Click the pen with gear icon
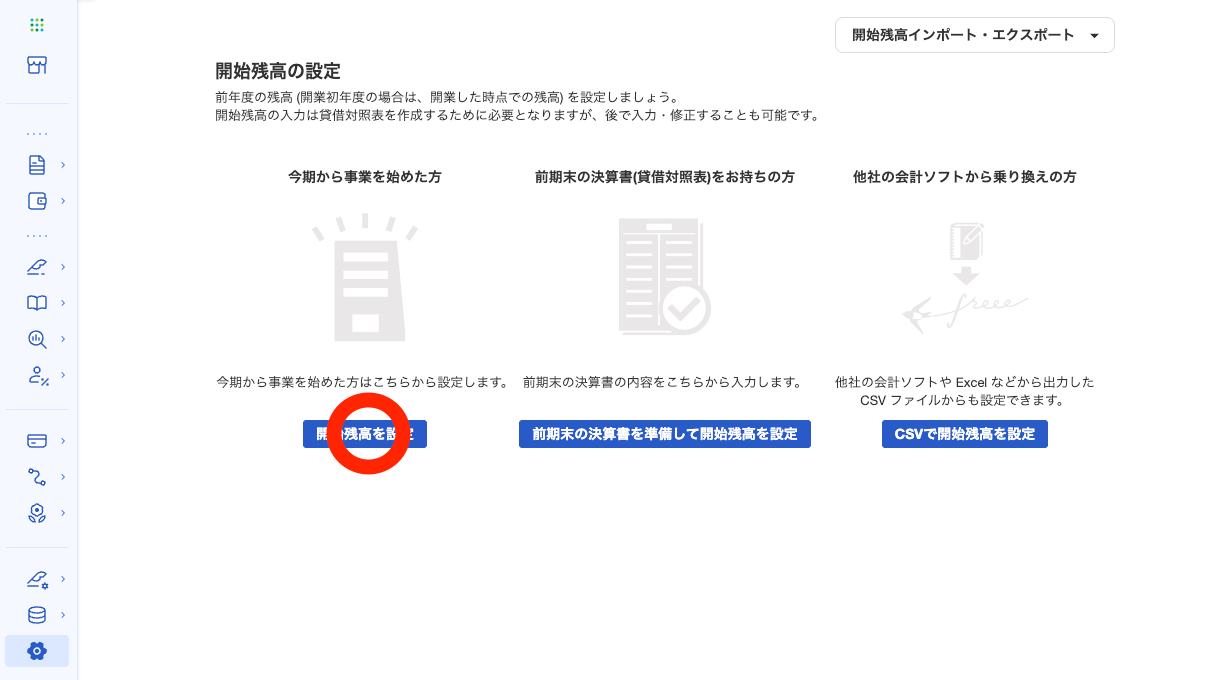Image resolution: width=1230 pixels, height=680 pixels. [37, 579]
